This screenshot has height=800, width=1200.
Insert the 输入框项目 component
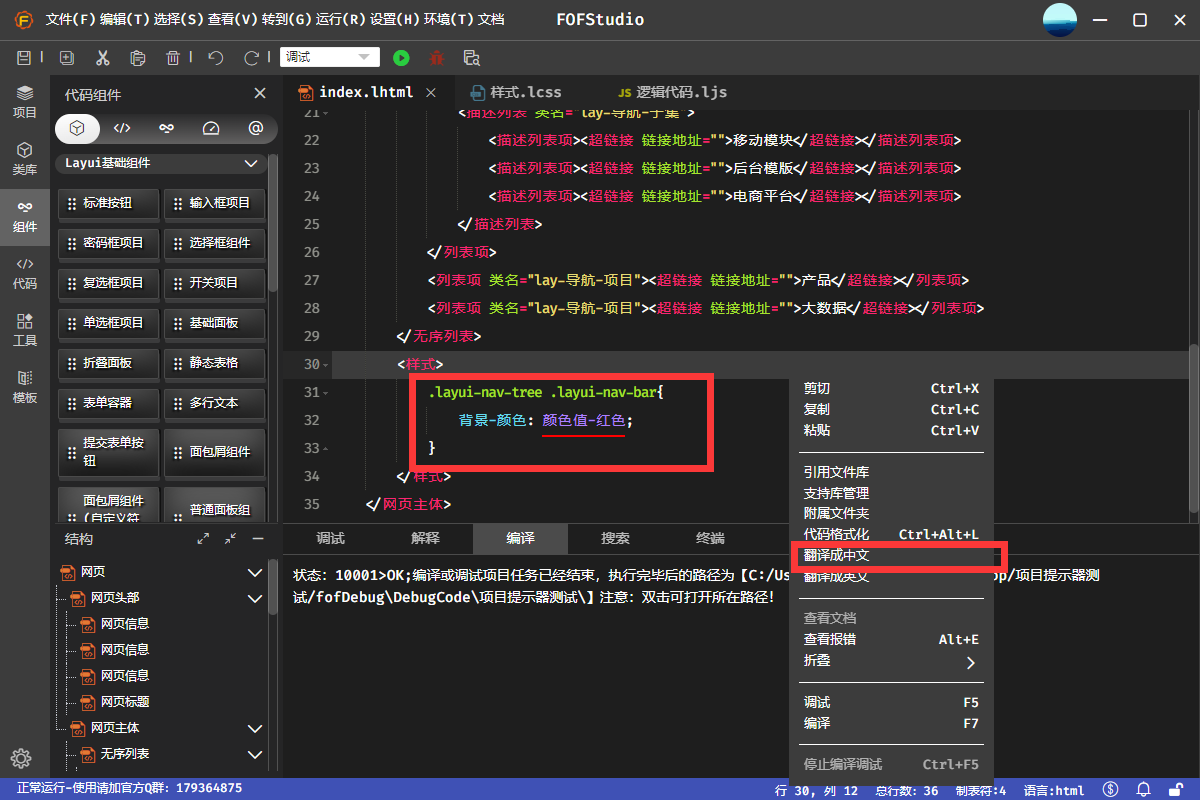tap(214, 203)
